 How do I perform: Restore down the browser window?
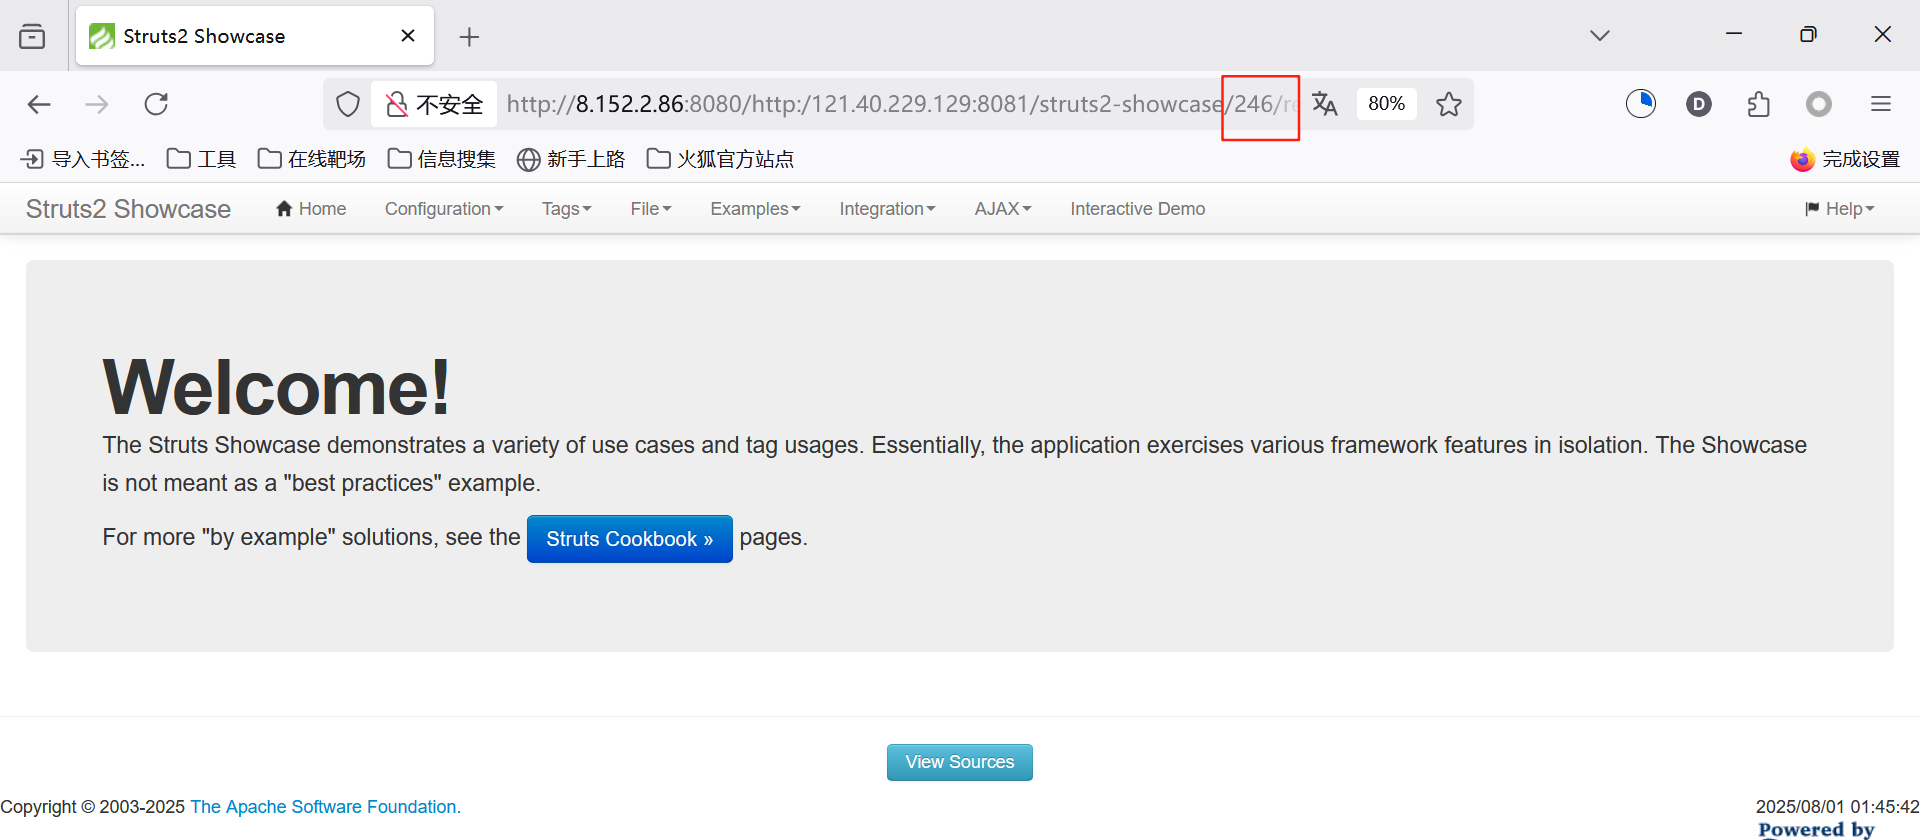click(x=1808, y=34)
